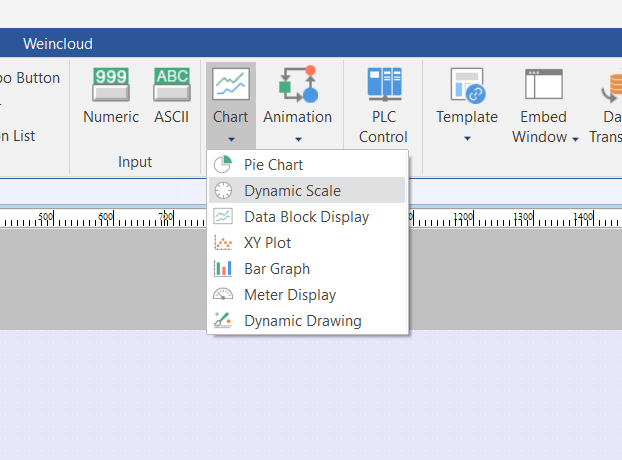Click the Numeric input icon

point(111,85)
